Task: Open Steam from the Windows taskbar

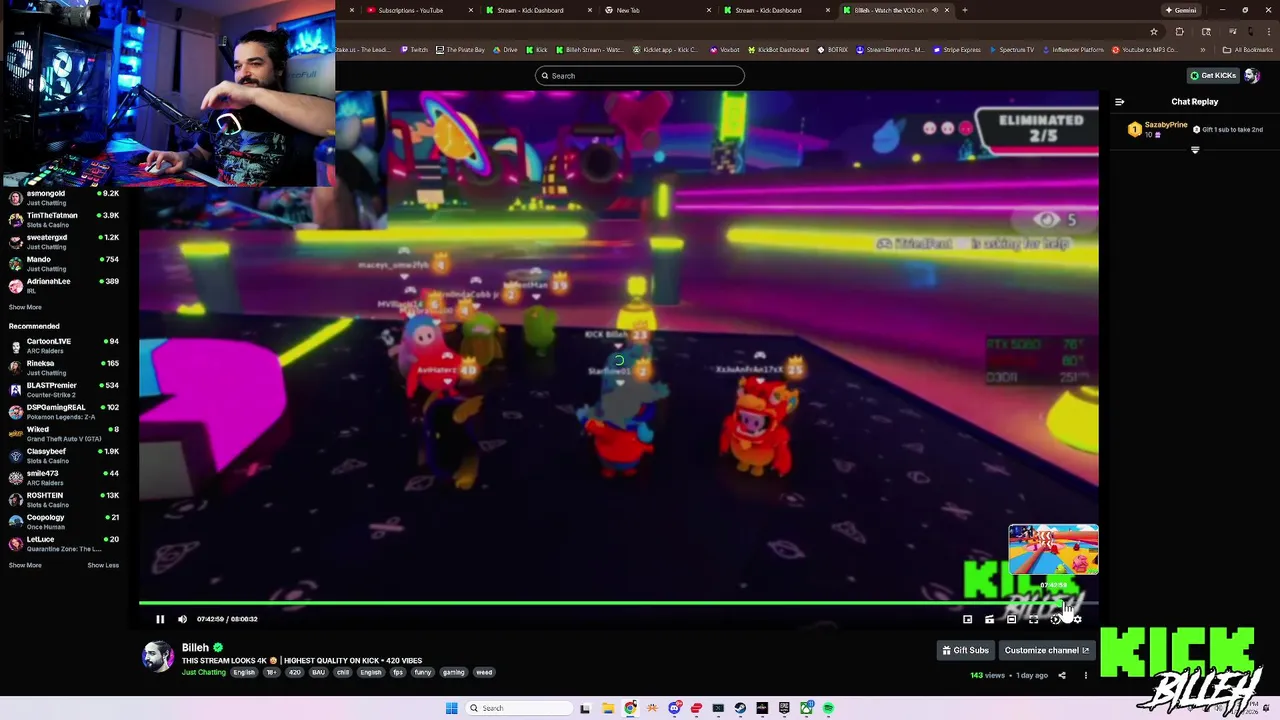Action: click(x=740, y=708)
